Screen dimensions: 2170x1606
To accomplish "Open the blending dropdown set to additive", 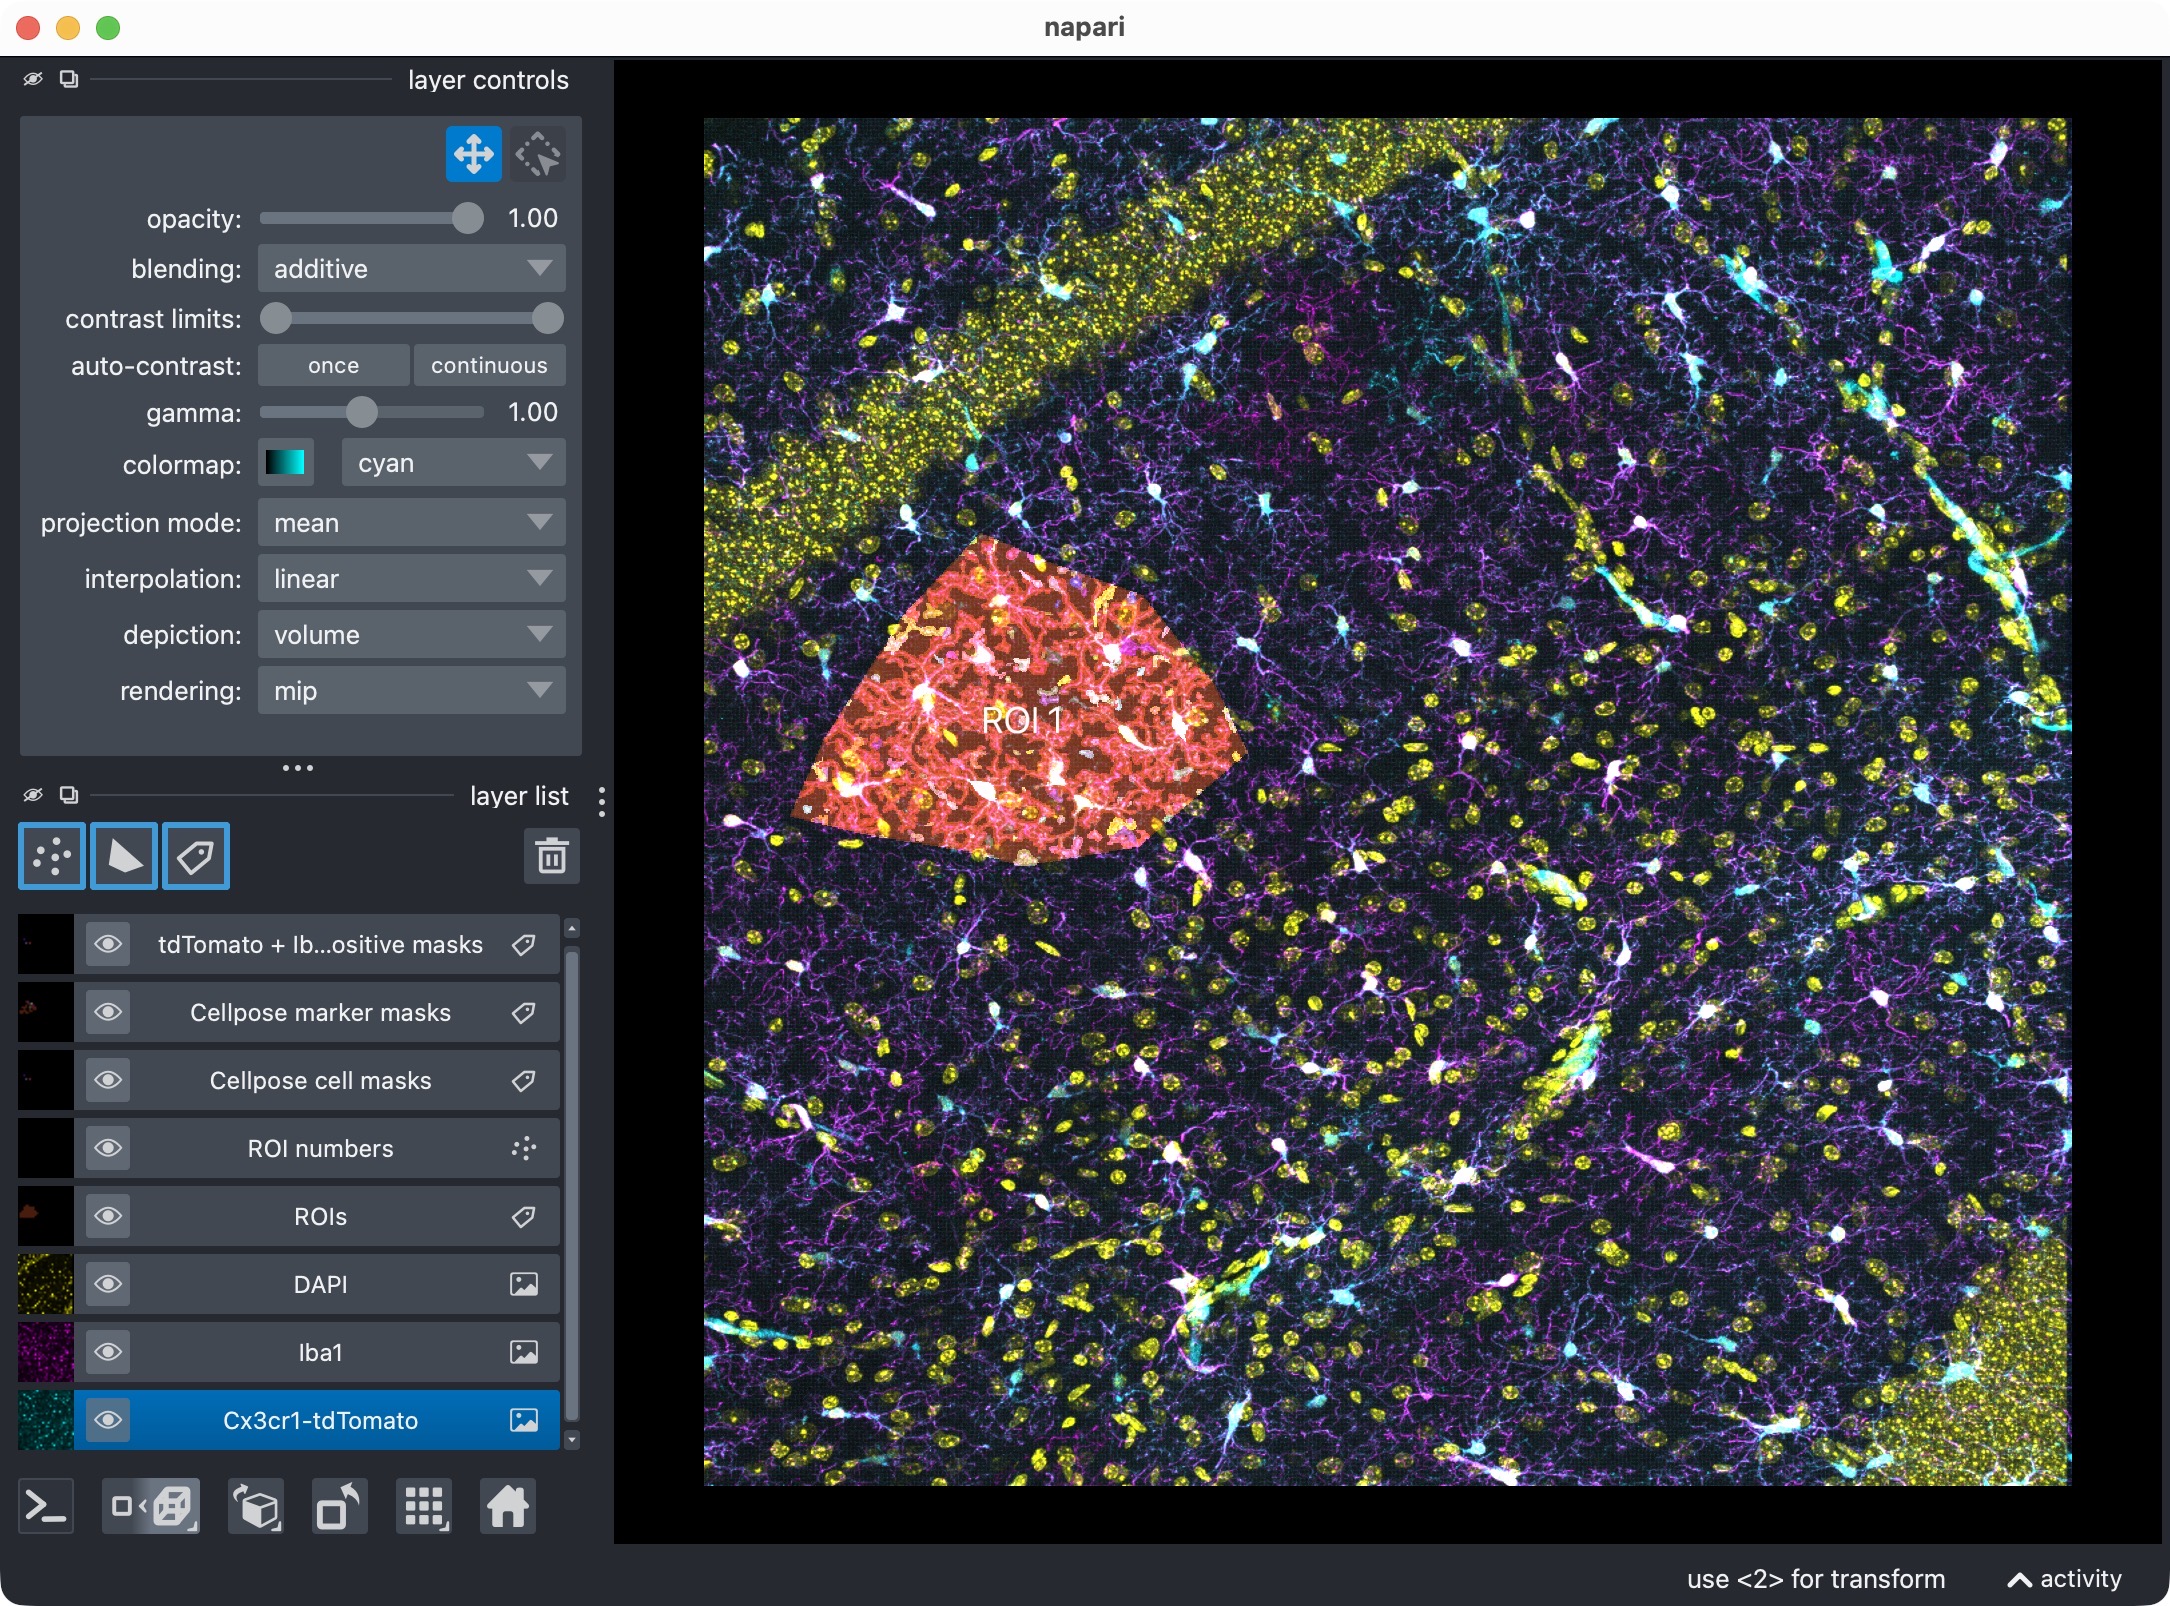I will point(411,269).
